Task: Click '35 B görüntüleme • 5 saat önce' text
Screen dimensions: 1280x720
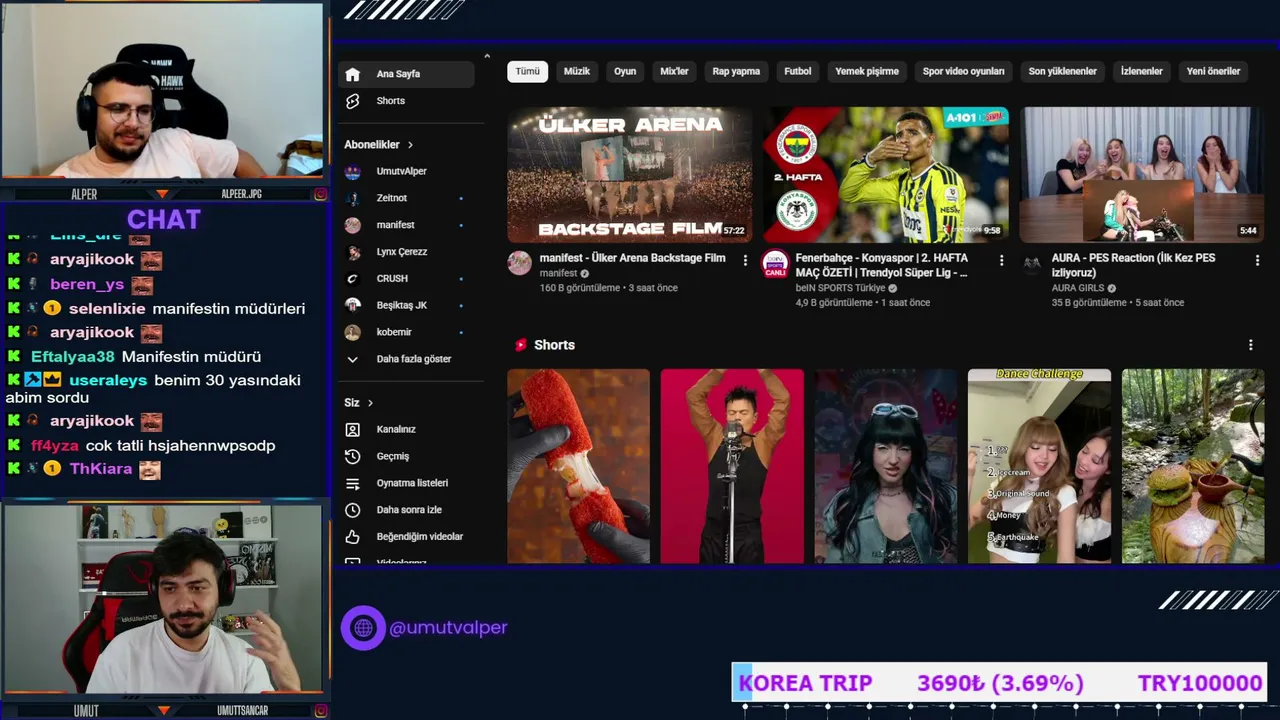Action: pyautogui.click(x=1118, y=303)
